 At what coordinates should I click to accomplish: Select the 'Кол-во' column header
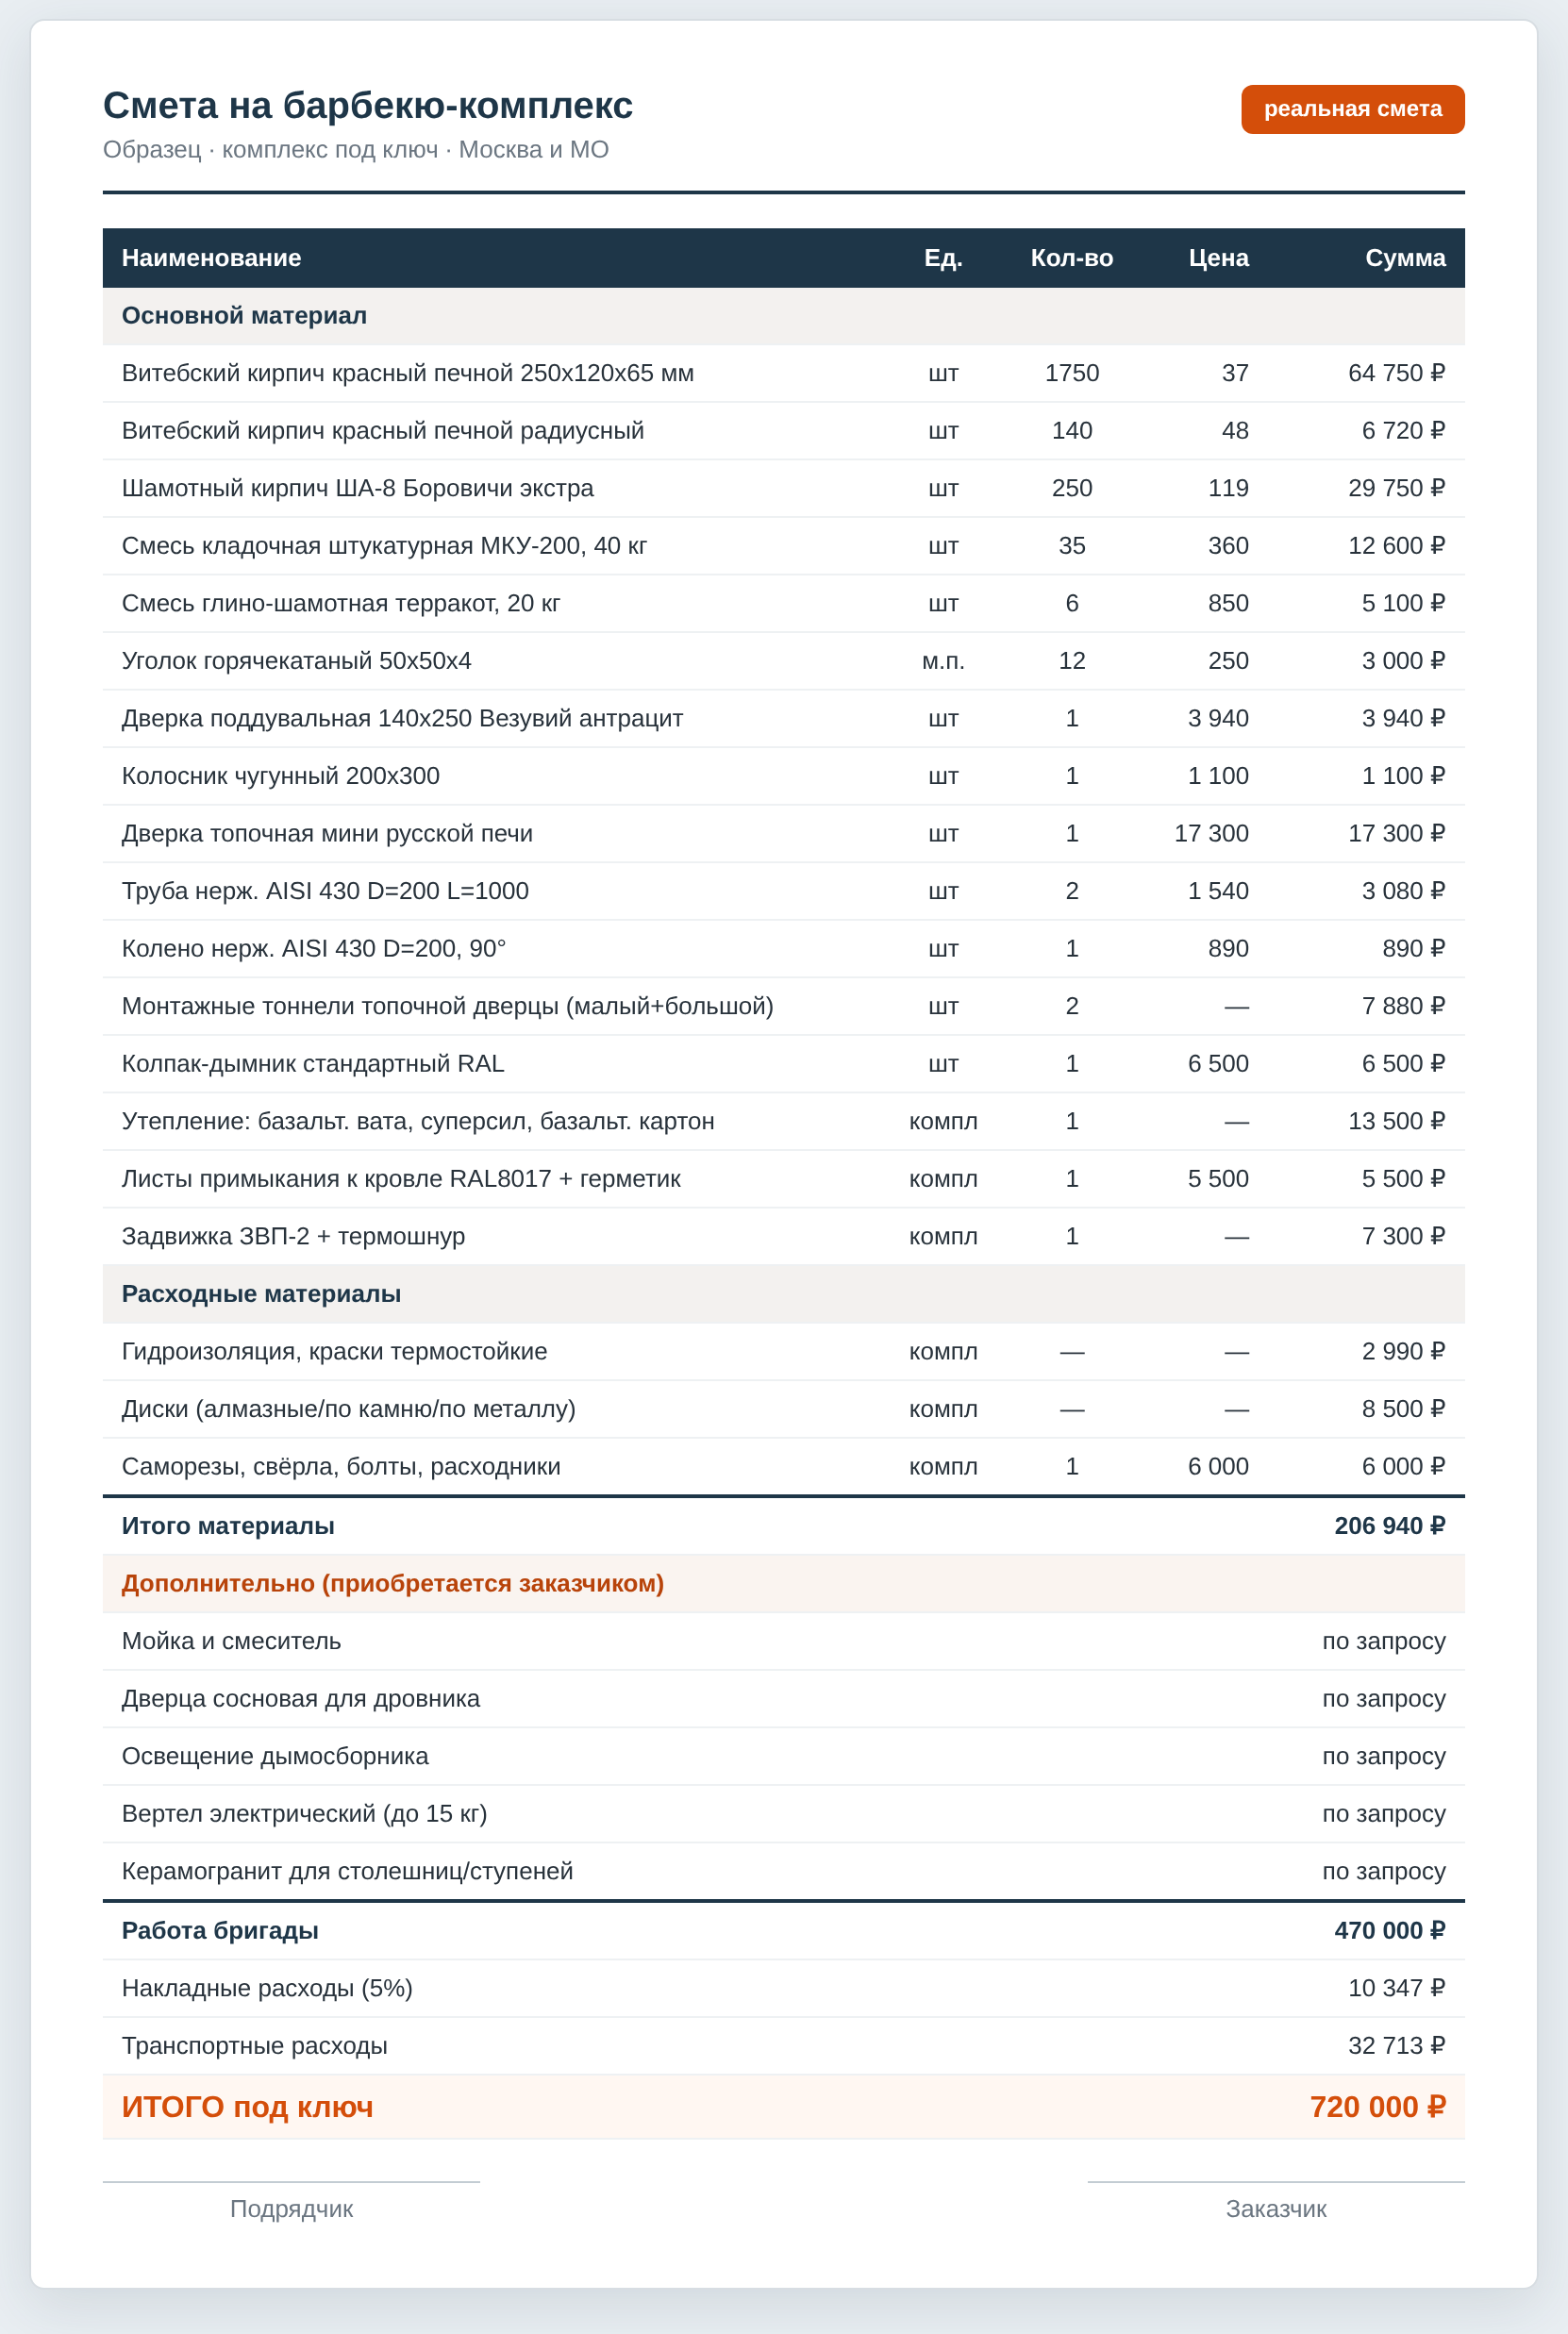1071,258
